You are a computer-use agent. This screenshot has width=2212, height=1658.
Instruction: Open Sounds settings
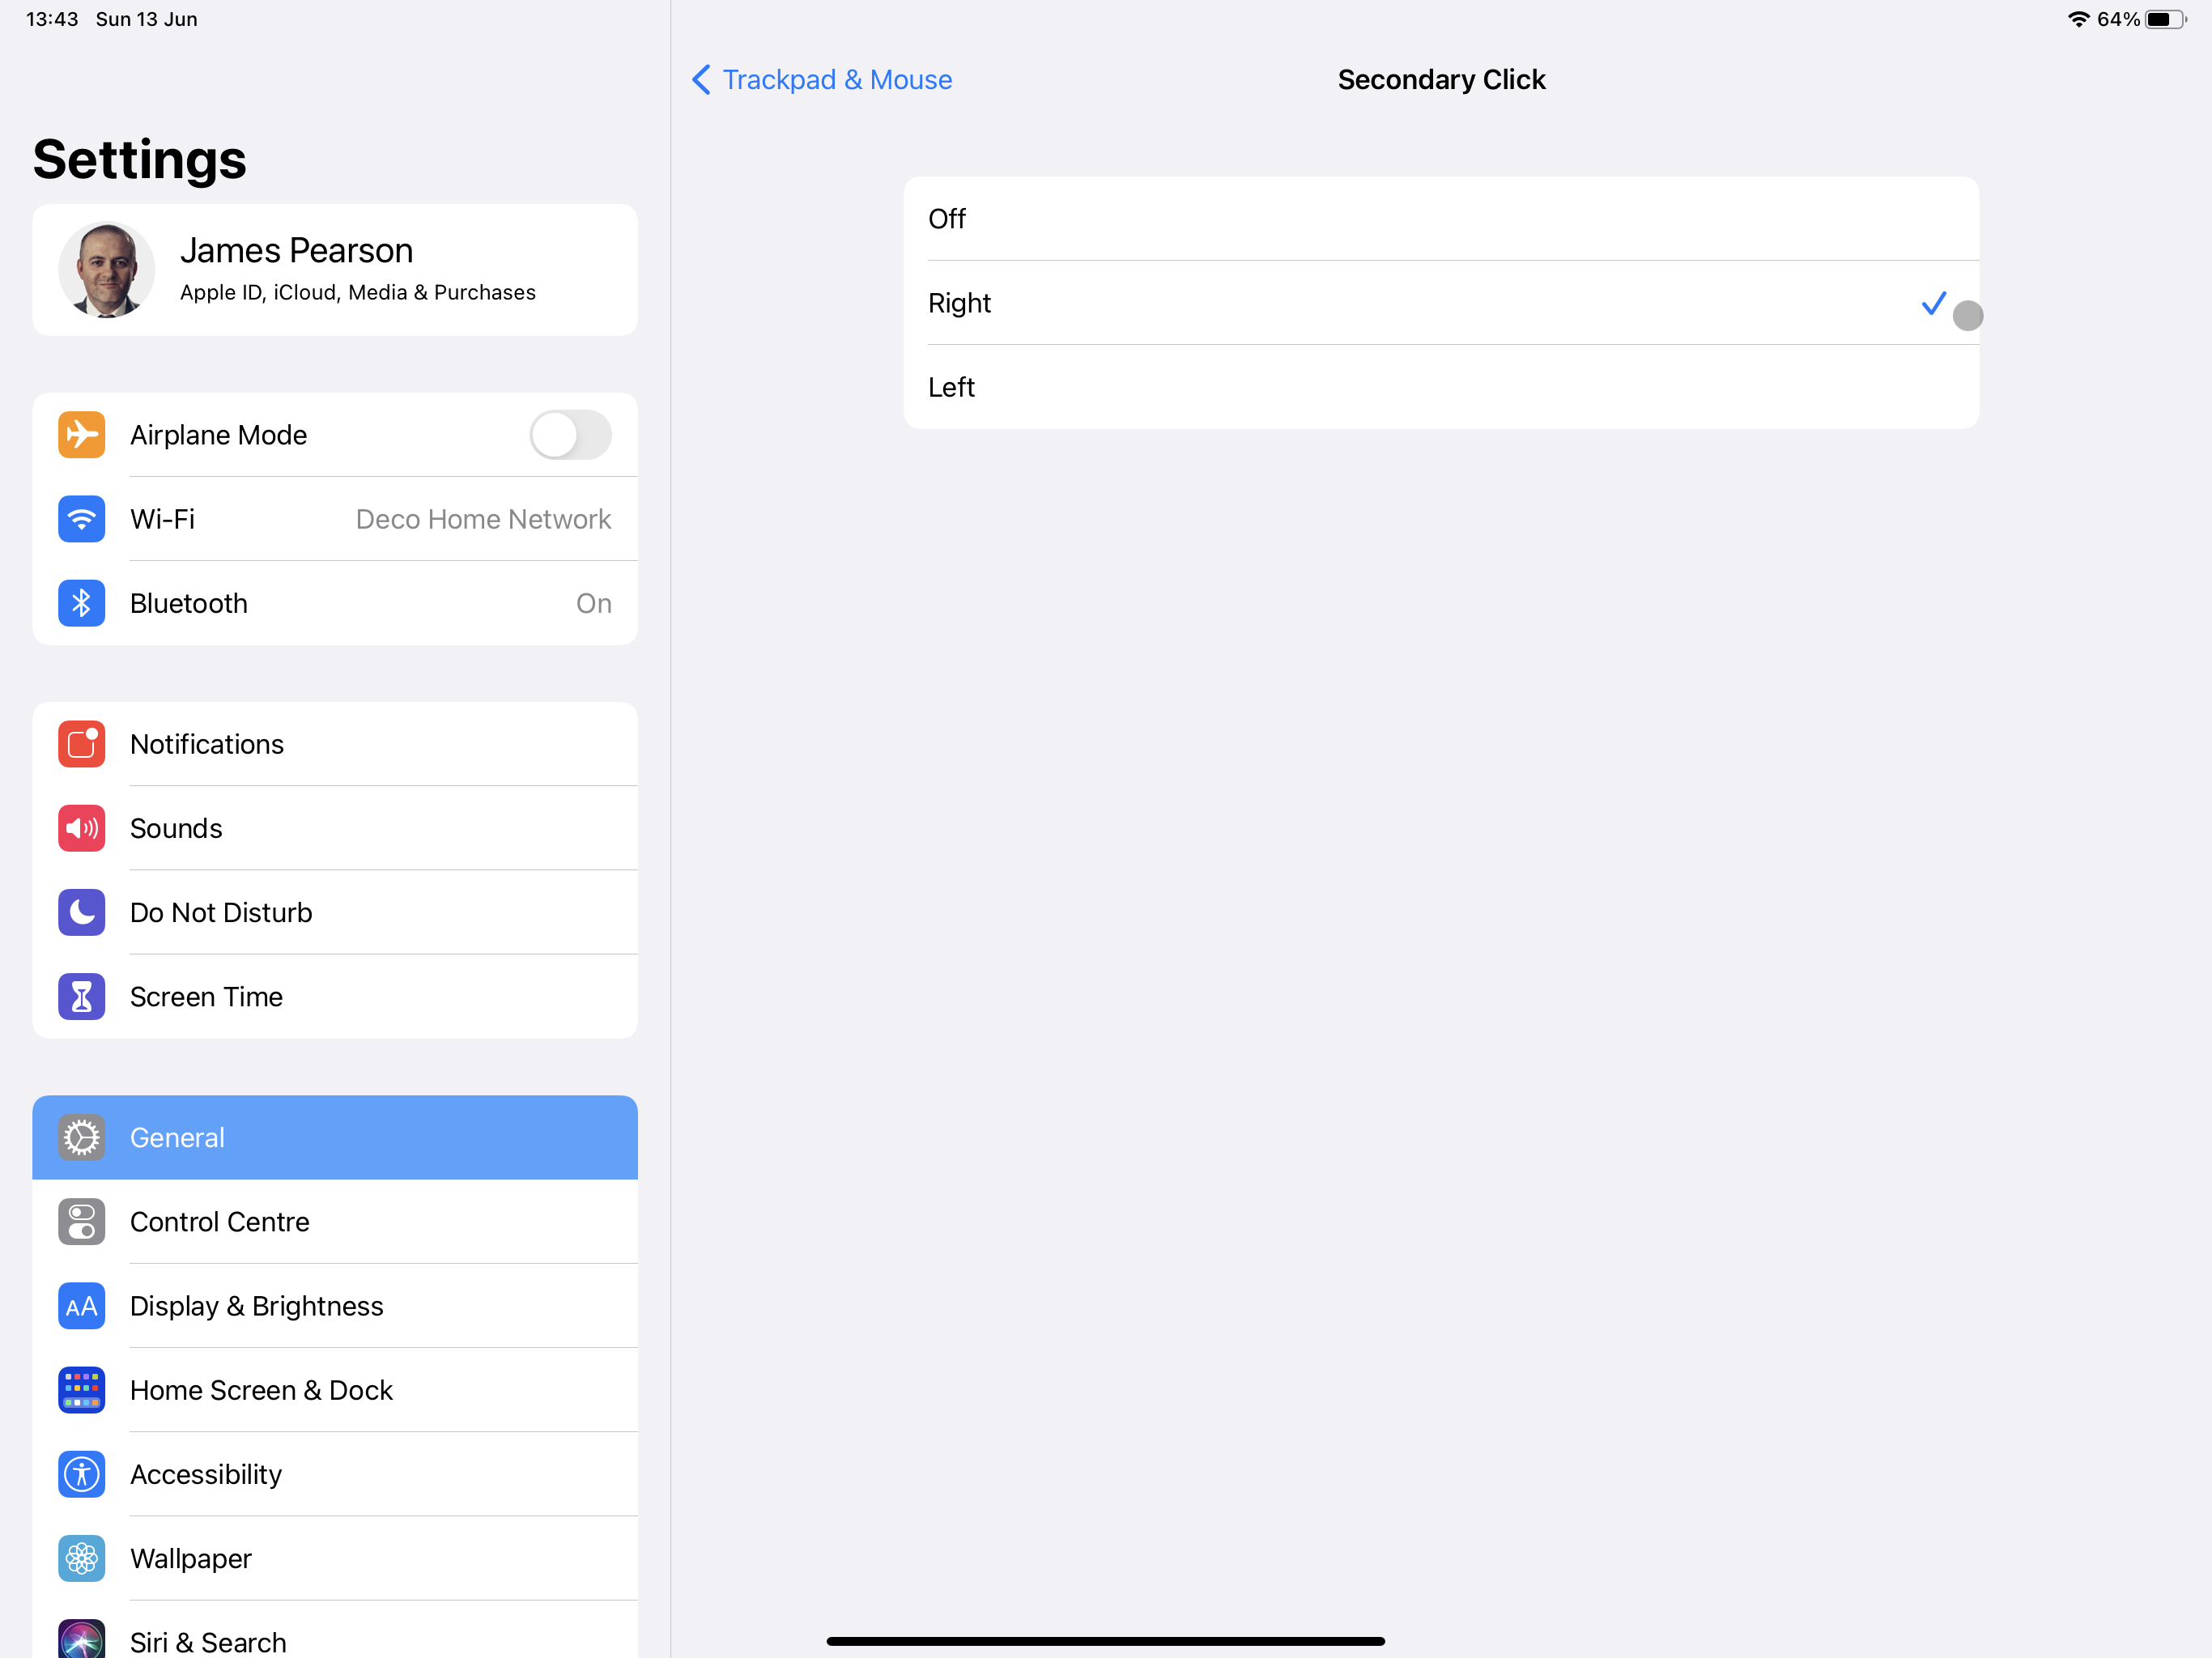335,828
